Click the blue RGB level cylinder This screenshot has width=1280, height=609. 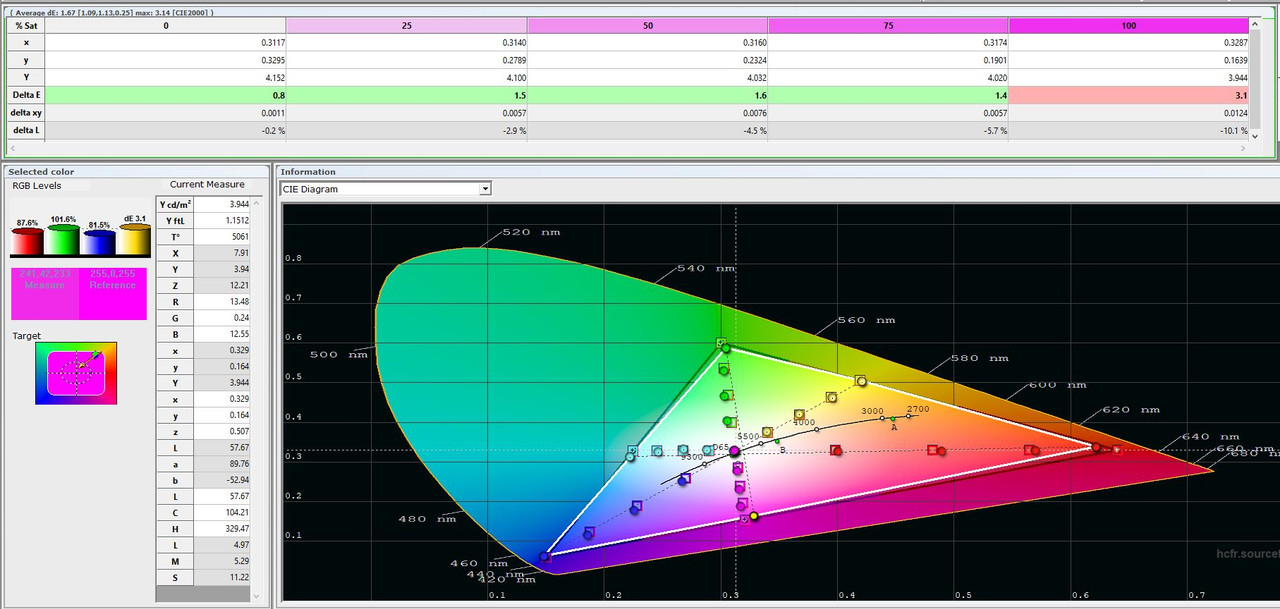coord(98,241)
